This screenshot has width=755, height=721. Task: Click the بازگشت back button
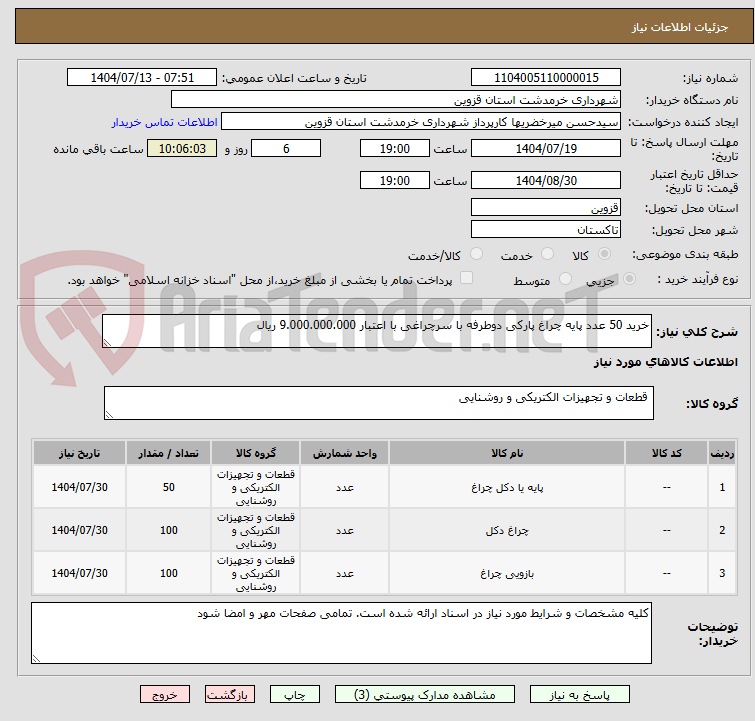230,694
